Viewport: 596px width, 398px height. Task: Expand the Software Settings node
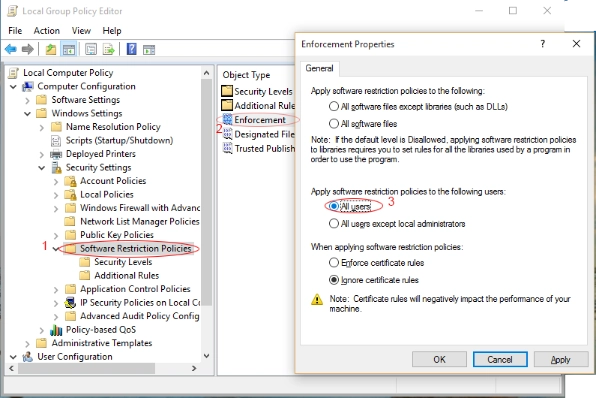click(27, 100)
